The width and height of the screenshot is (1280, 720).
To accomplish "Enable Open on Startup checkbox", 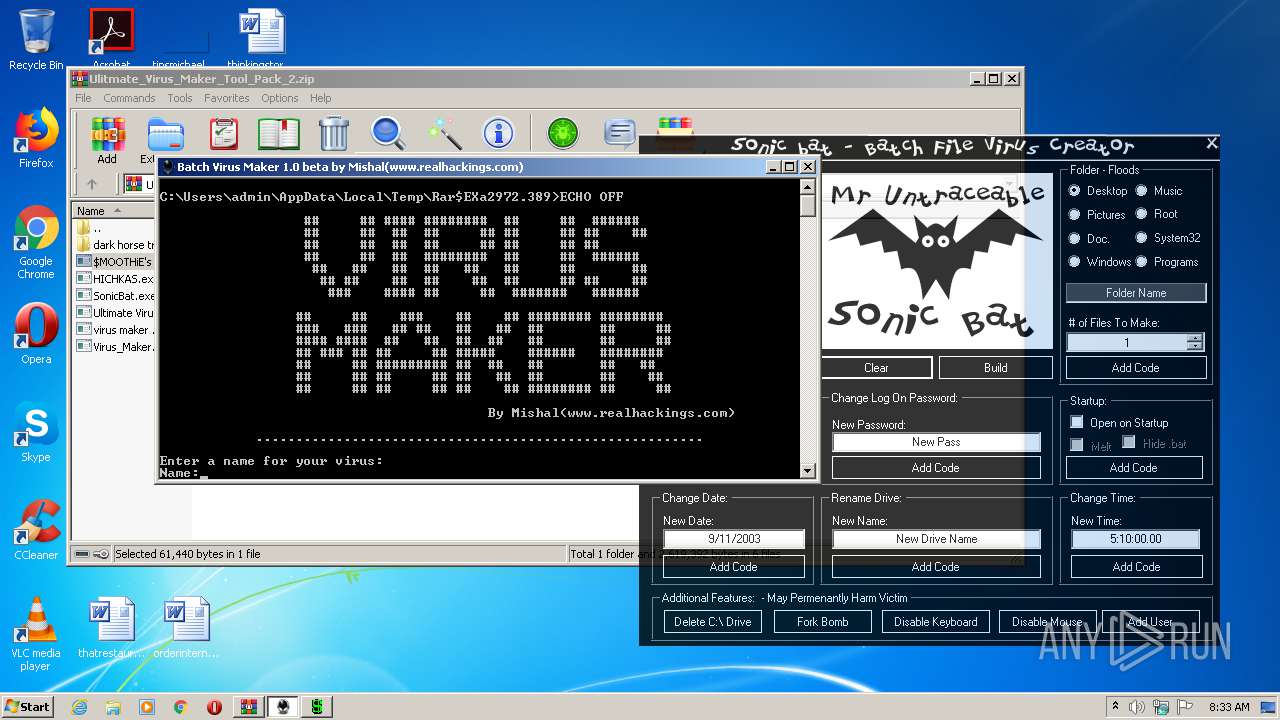I will [x=1077, y=422].
